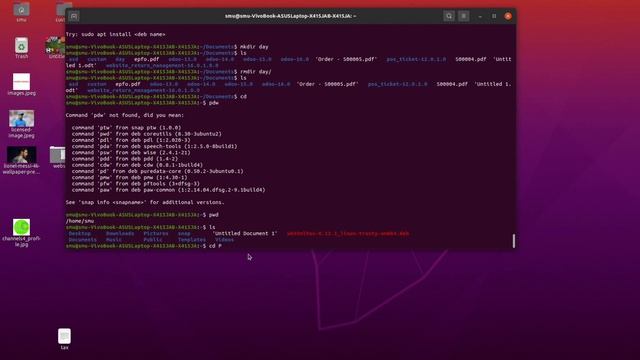The height and width of the screenshot is (360, 640).
Task: Click the red .deb file name in ls output
Action: (348, 233)
